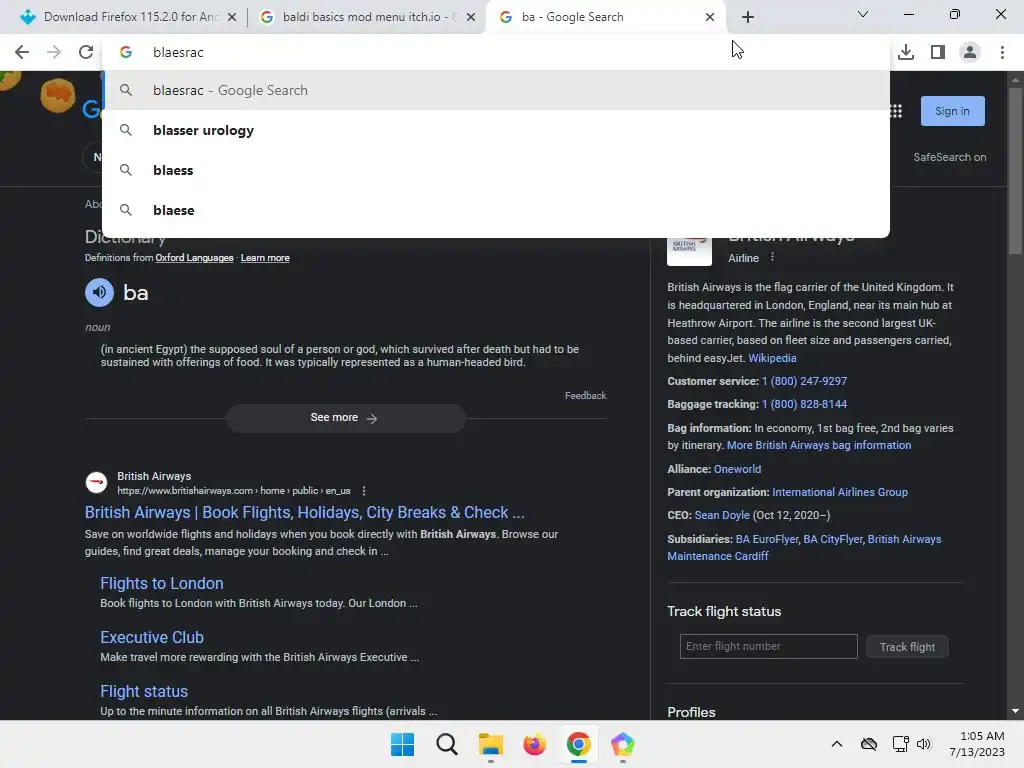Click the Sign in button
This screenshot has height=768, width=1024.
(952, 111)
